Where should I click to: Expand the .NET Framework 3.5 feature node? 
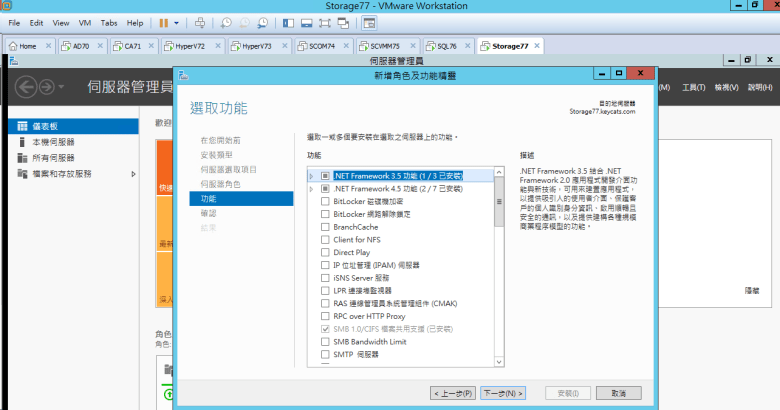312,176
